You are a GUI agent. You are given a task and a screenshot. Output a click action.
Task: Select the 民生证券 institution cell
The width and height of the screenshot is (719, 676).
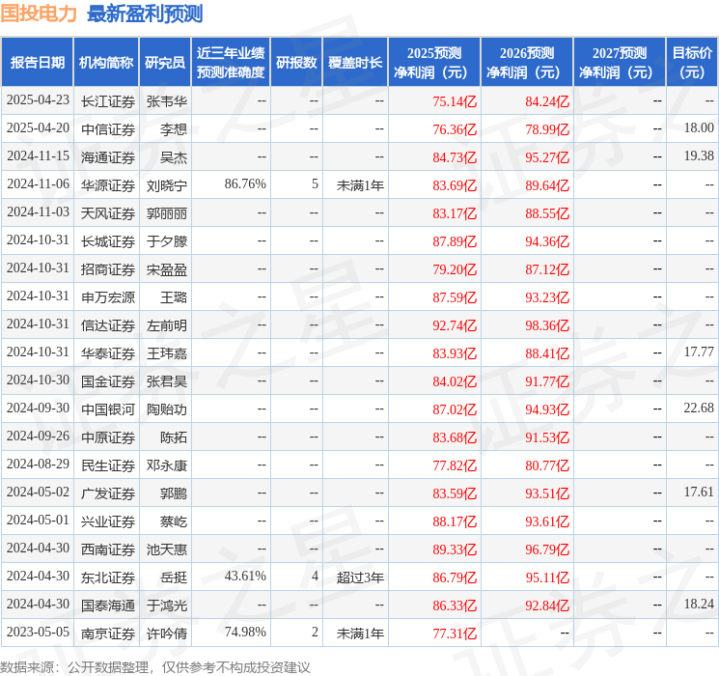108,465
